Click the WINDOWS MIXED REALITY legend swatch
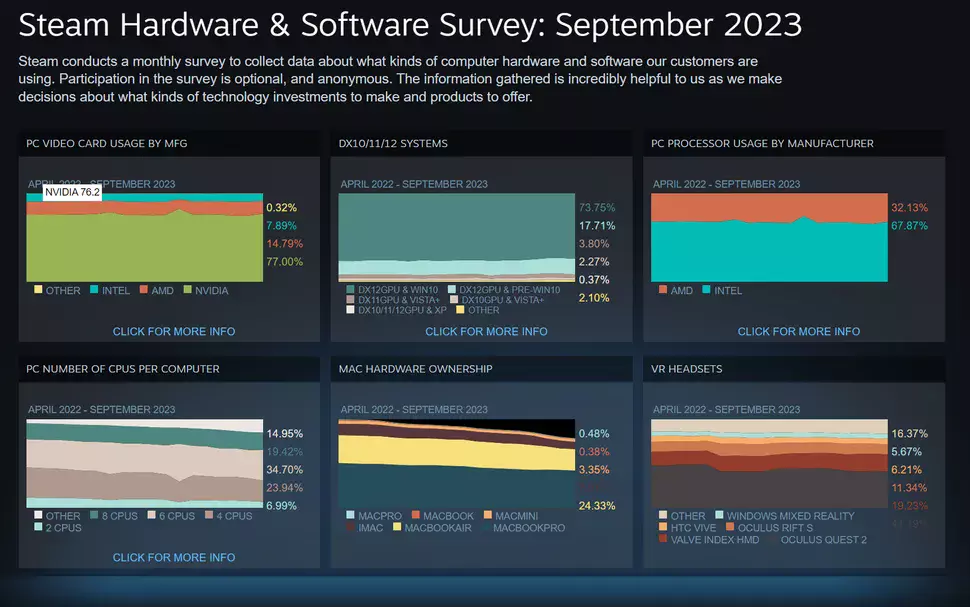The image size is (970, 607). [x=719, y=515]
